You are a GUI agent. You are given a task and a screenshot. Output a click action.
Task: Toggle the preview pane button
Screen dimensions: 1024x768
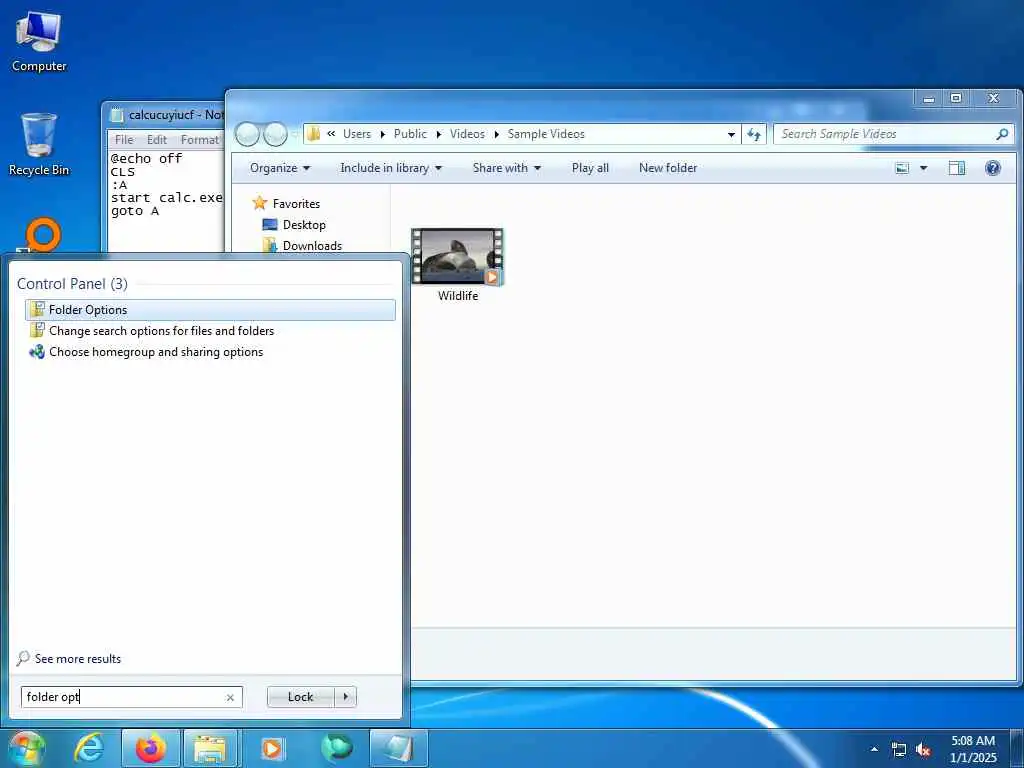[x=957, y=168]
